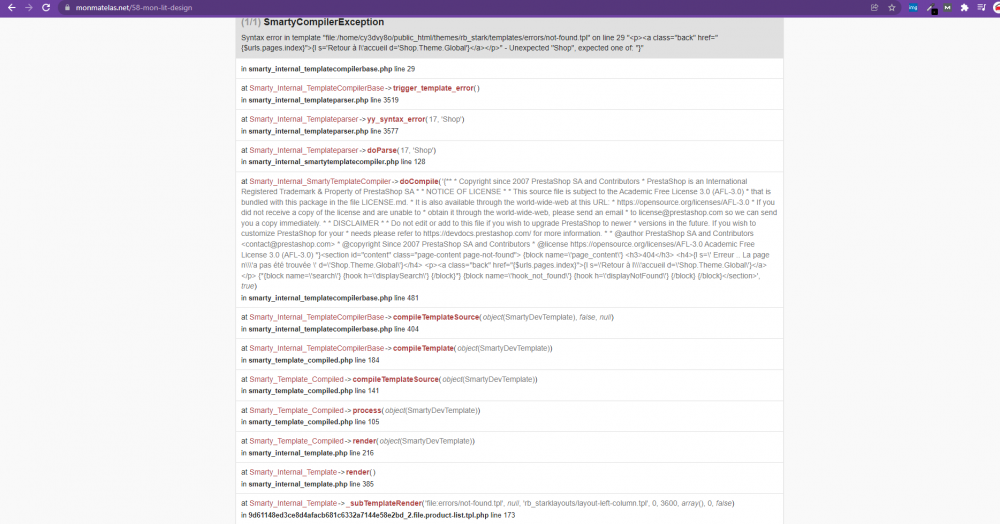Reload the monmatelas.net page
Screen dimensions: 1000x524
[46, 8]
